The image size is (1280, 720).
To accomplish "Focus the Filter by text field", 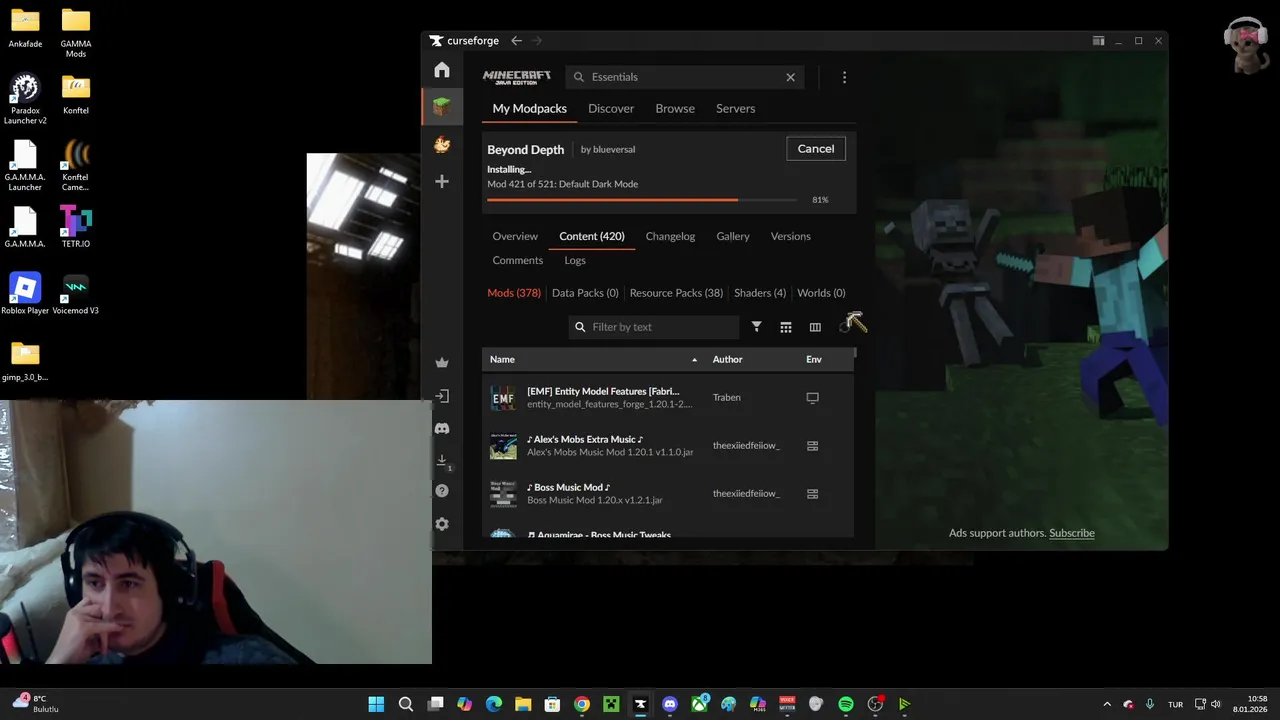I will click(x=654, y=327).
